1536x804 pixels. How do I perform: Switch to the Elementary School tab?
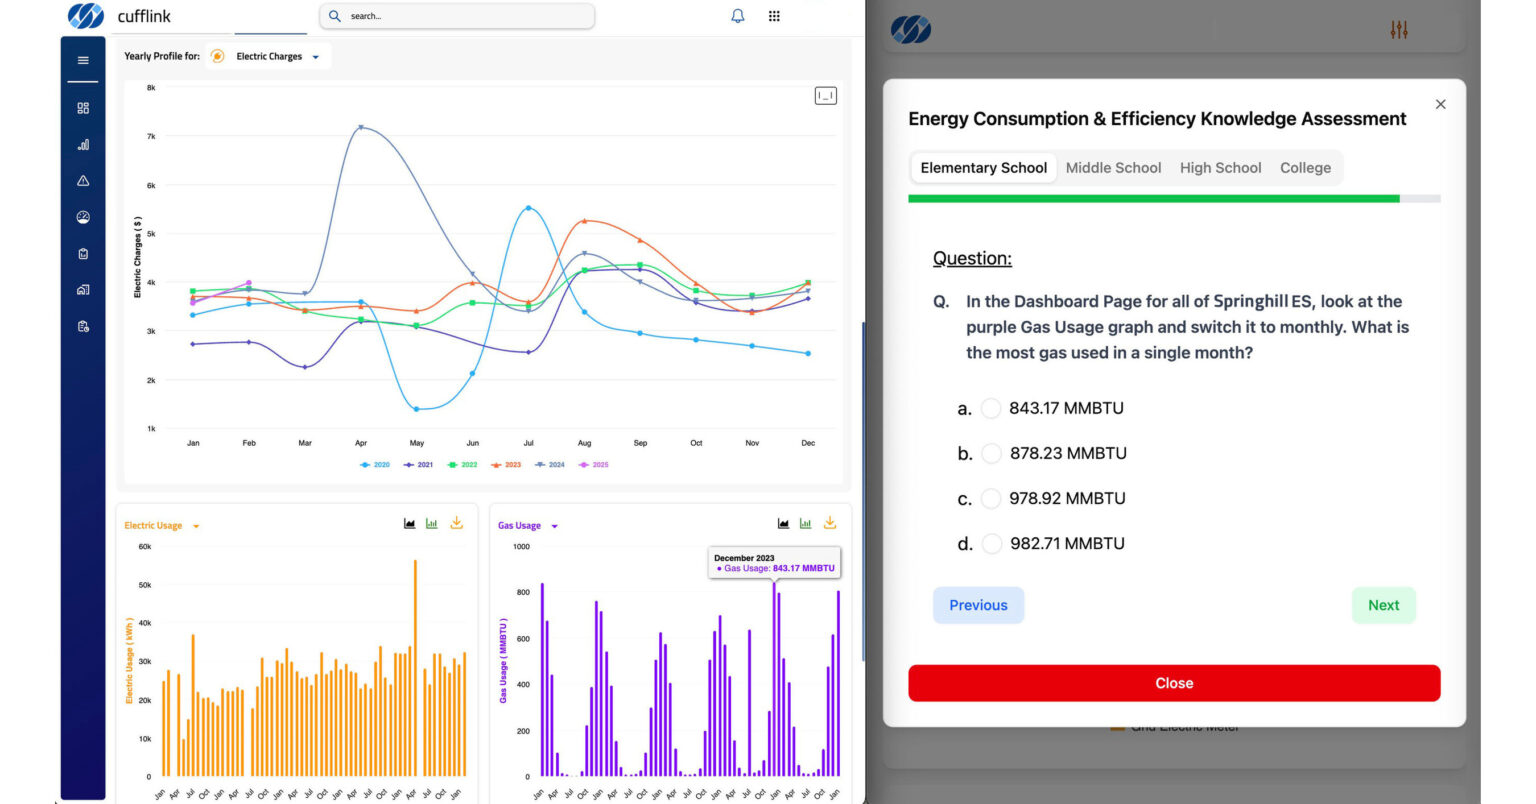click(983, 168)
